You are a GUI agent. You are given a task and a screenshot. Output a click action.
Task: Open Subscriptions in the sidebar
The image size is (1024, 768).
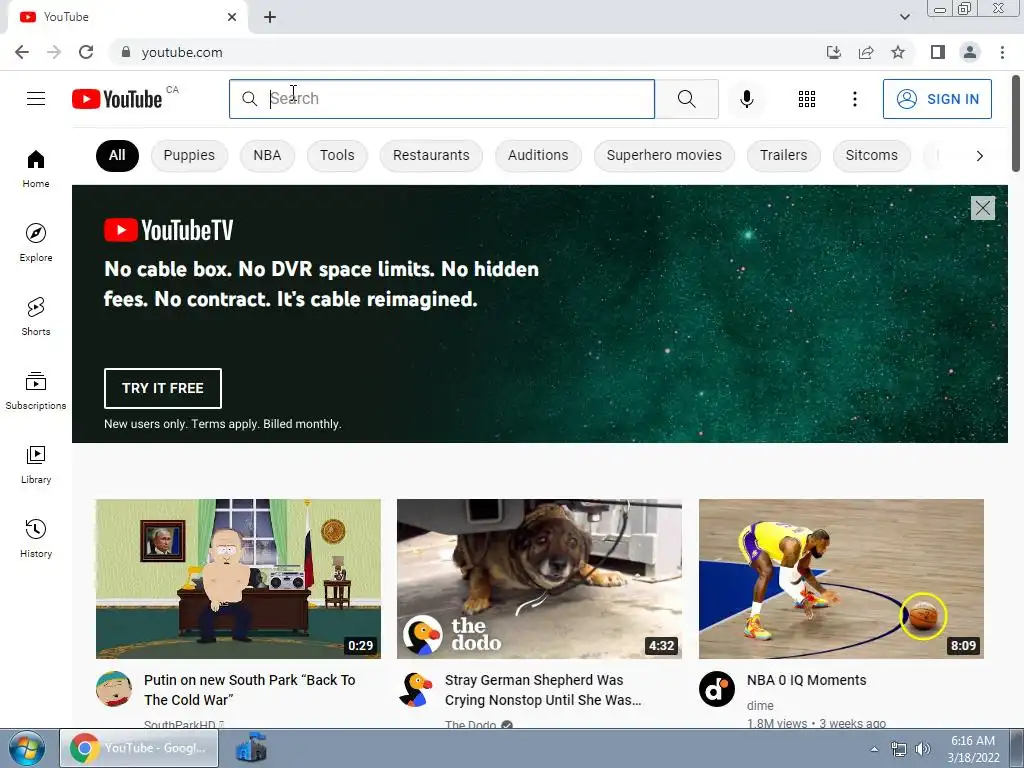(36, 391)
